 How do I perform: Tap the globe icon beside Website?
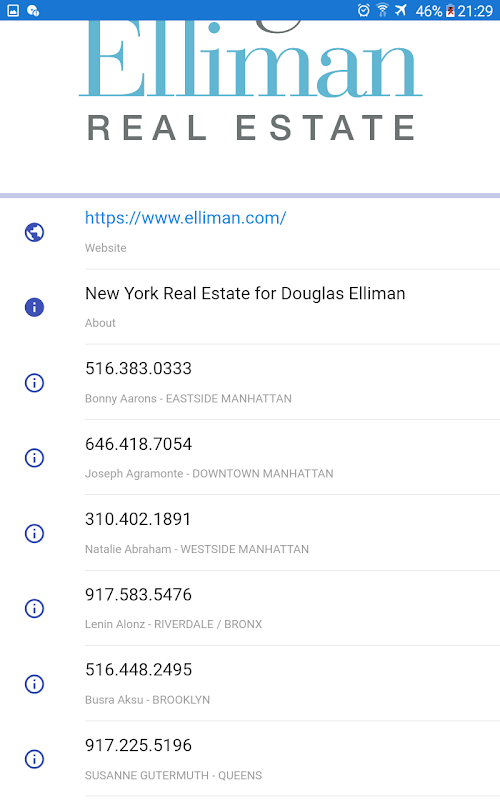coord(34,232)
